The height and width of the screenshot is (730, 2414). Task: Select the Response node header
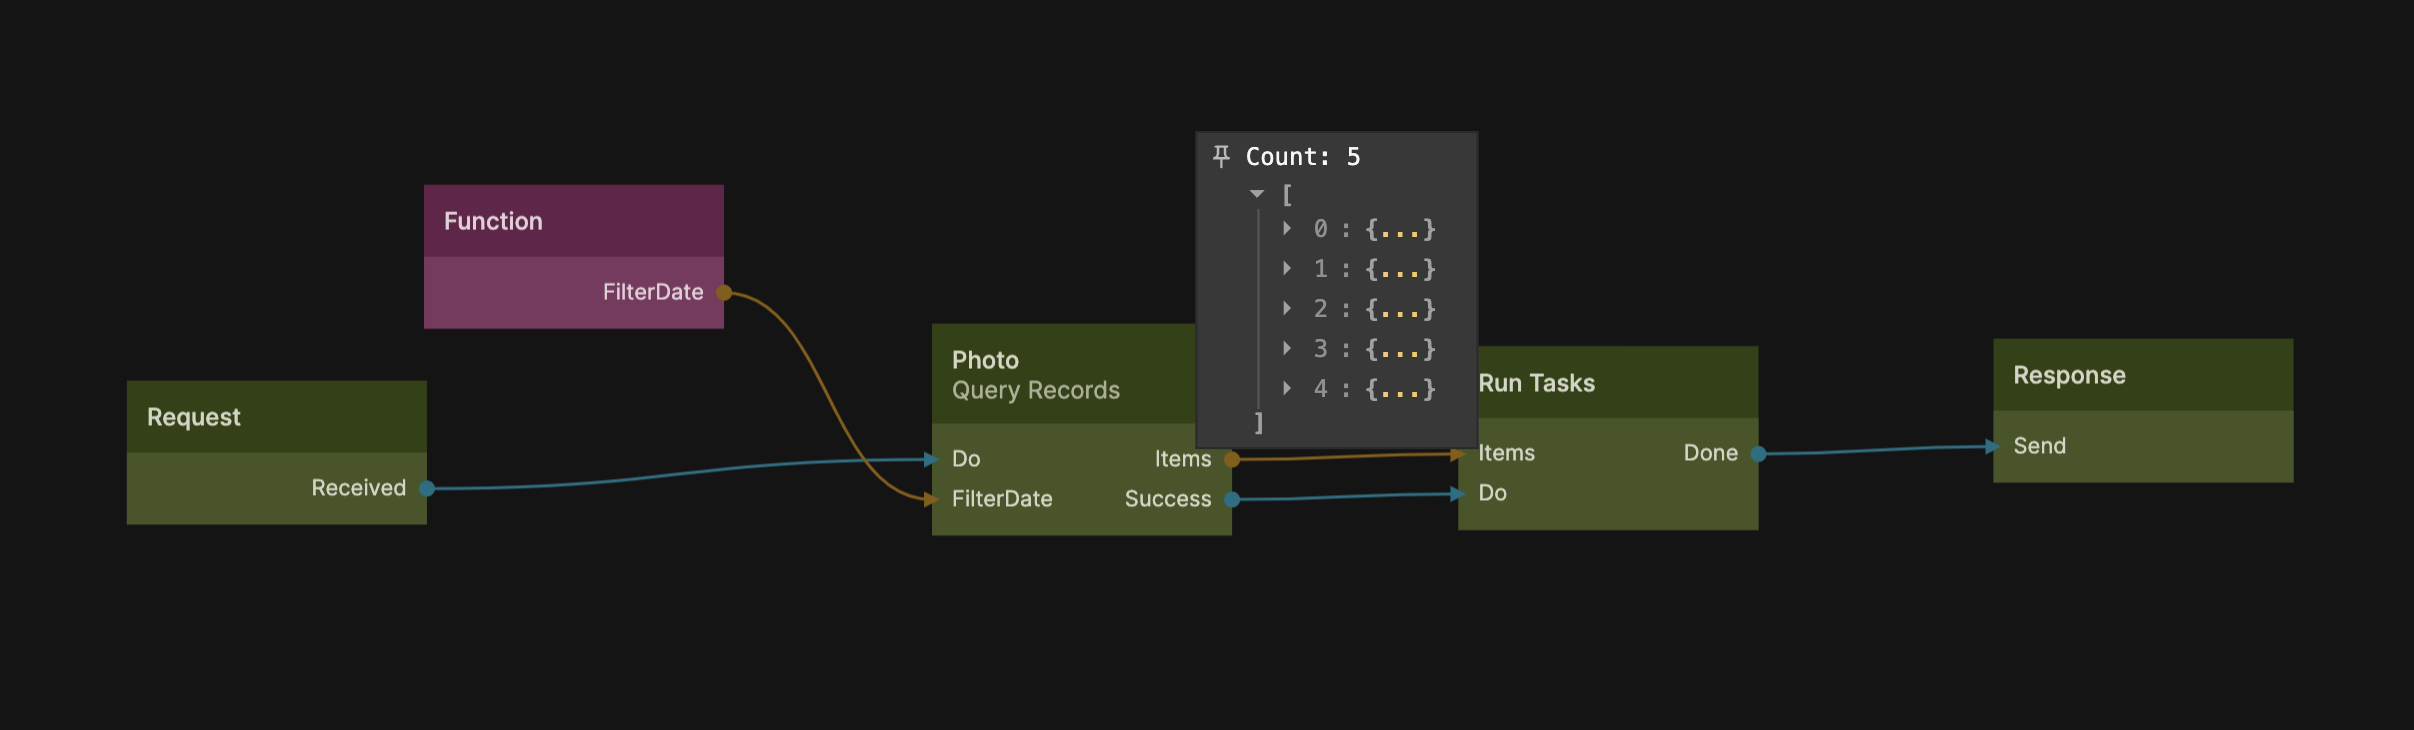click(x=2142, y=375)
